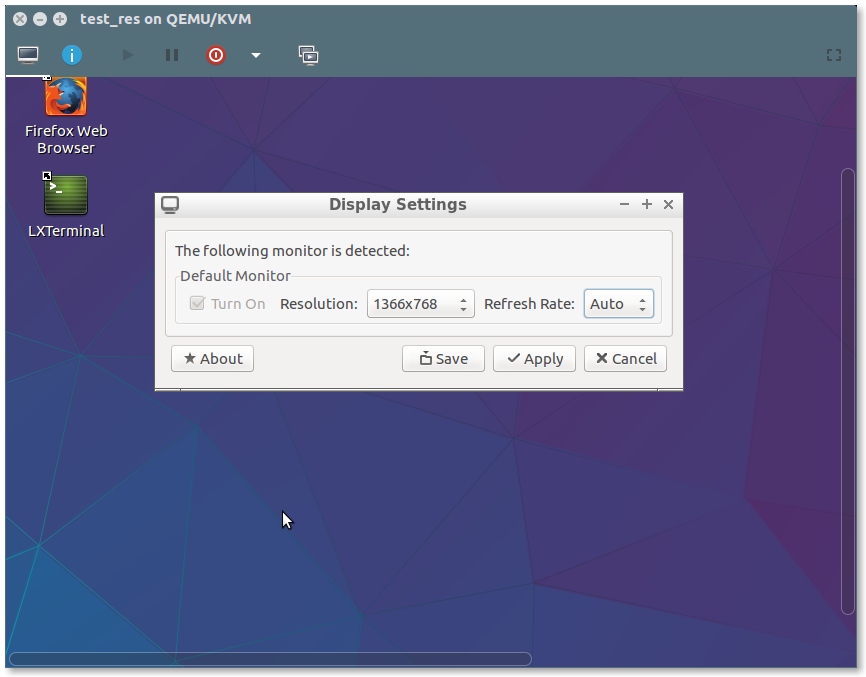Screen dimensions: 866x677
Task: Click the horizontal scrollbar of VM viewer
Action: pyautogui.click(x=270, y=659)
